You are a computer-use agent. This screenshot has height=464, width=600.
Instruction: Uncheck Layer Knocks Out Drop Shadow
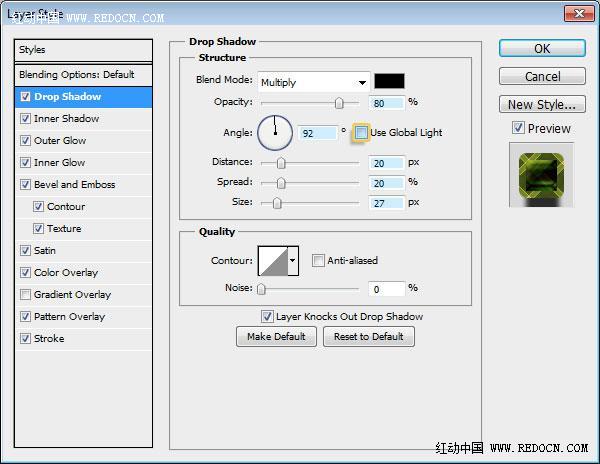point(267,317)
